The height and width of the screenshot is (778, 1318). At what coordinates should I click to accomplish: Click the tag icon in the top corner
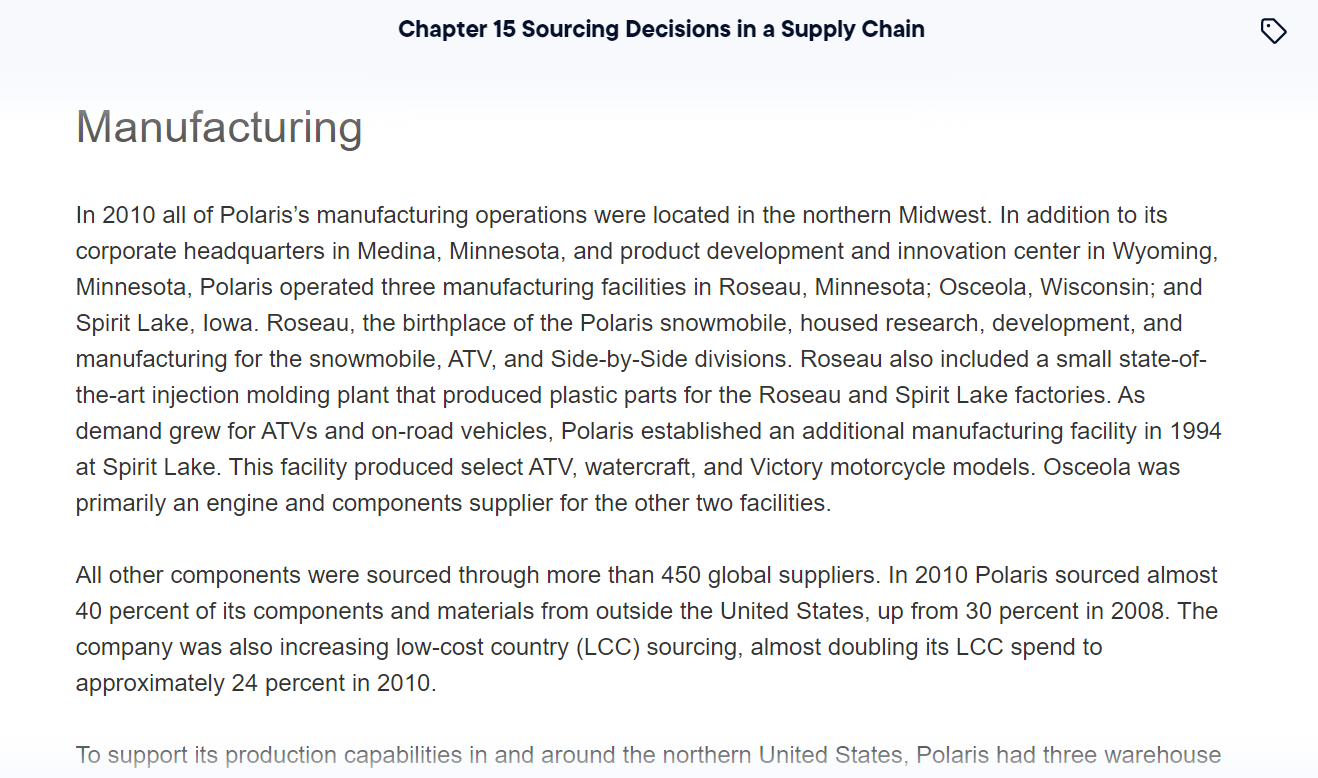click(1274, 30)
